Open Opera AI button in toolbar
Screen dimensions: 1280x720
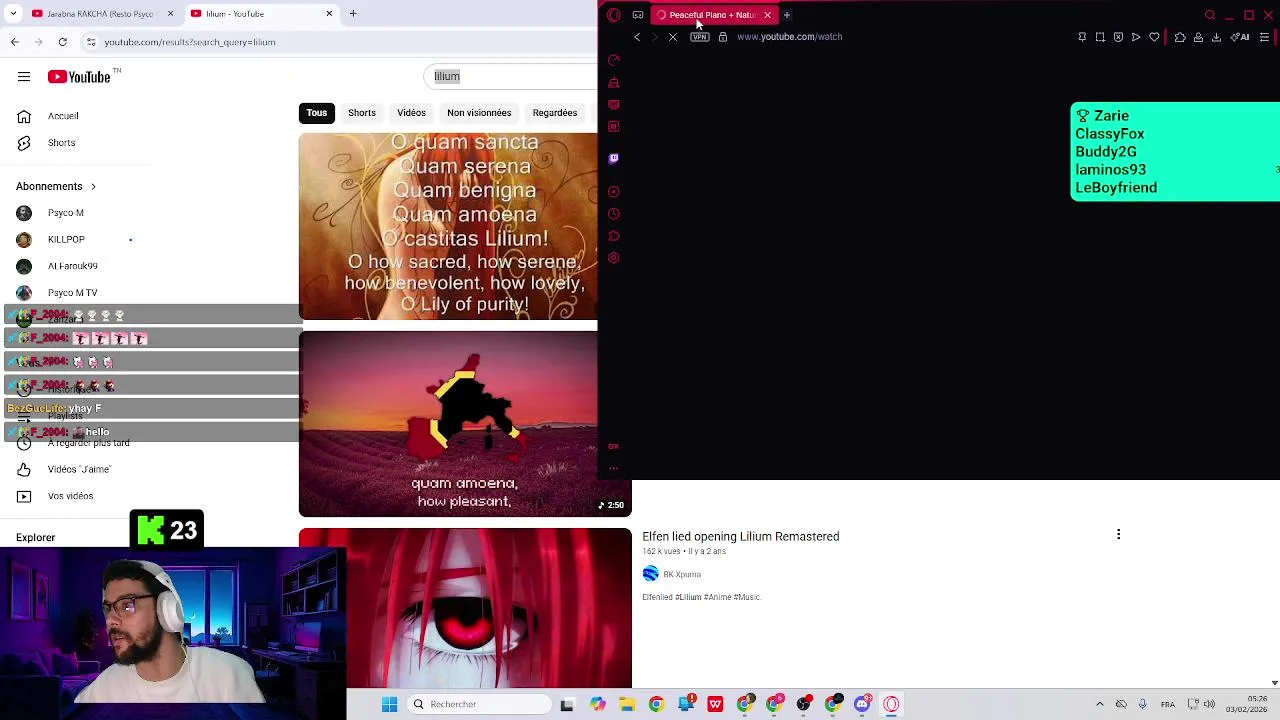[1240, 37]
